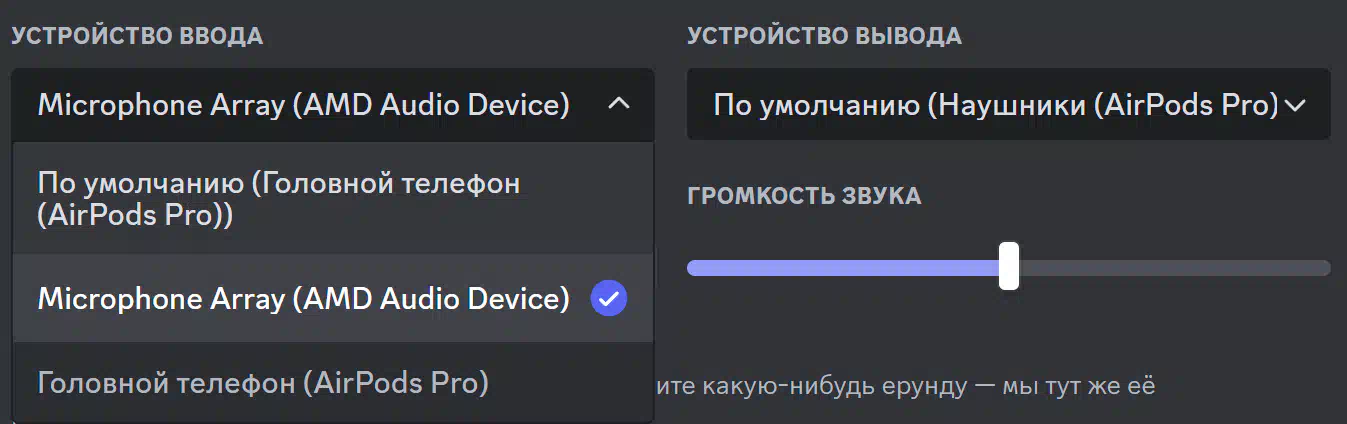Choose the bottom Головной телефон (AirPods Pro) option
This screenshot has width=1347, height=424.
[x=333, y=382]
